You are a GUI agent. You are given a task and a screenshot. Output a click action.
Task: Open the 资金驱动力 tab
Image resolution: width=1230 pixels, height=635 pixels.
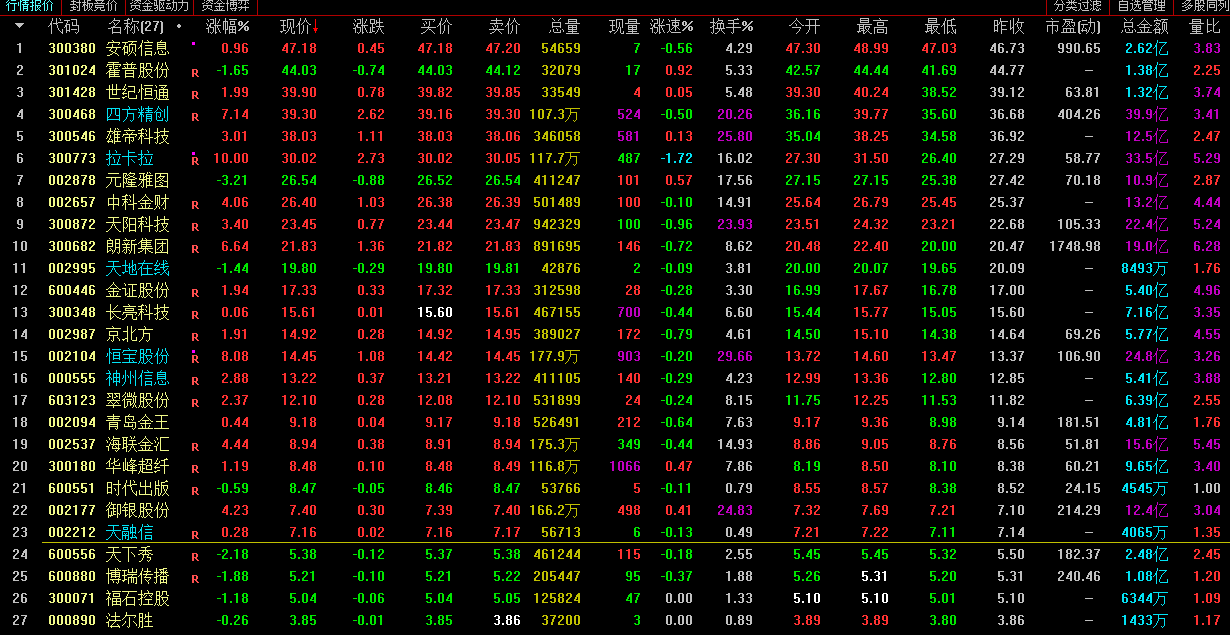(159, 6)
